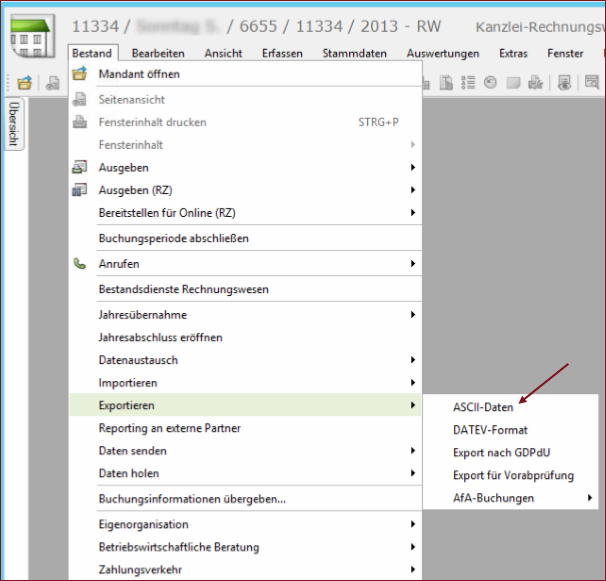Select DATEV-Format export option
This screenshot has width=606, height=581.
(x=490, y=430)
